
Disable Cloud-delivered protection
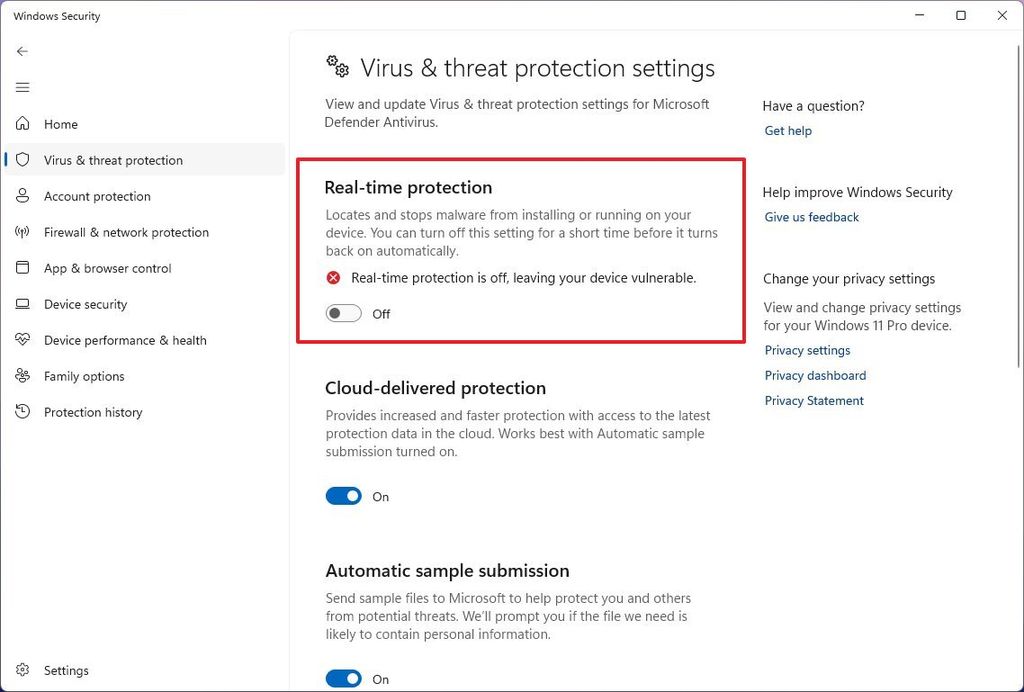click(343, 496)
